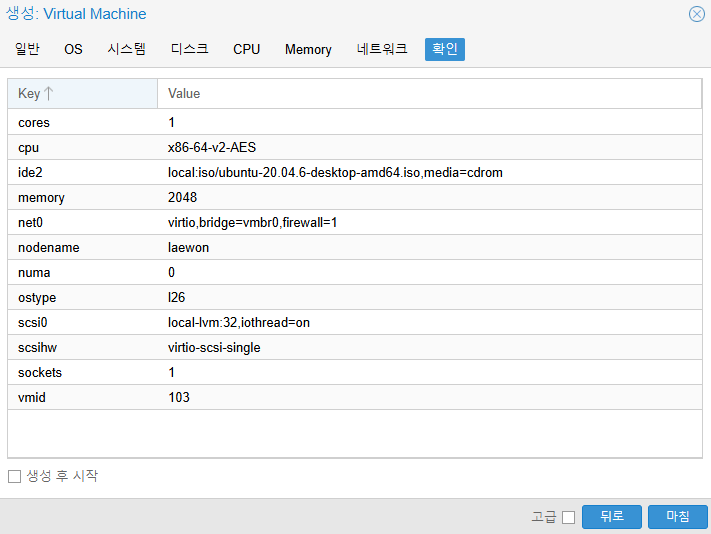Click the sort ascending arrow in Key header
Viewport: 711px width, 534px height.
pos(49,93)
